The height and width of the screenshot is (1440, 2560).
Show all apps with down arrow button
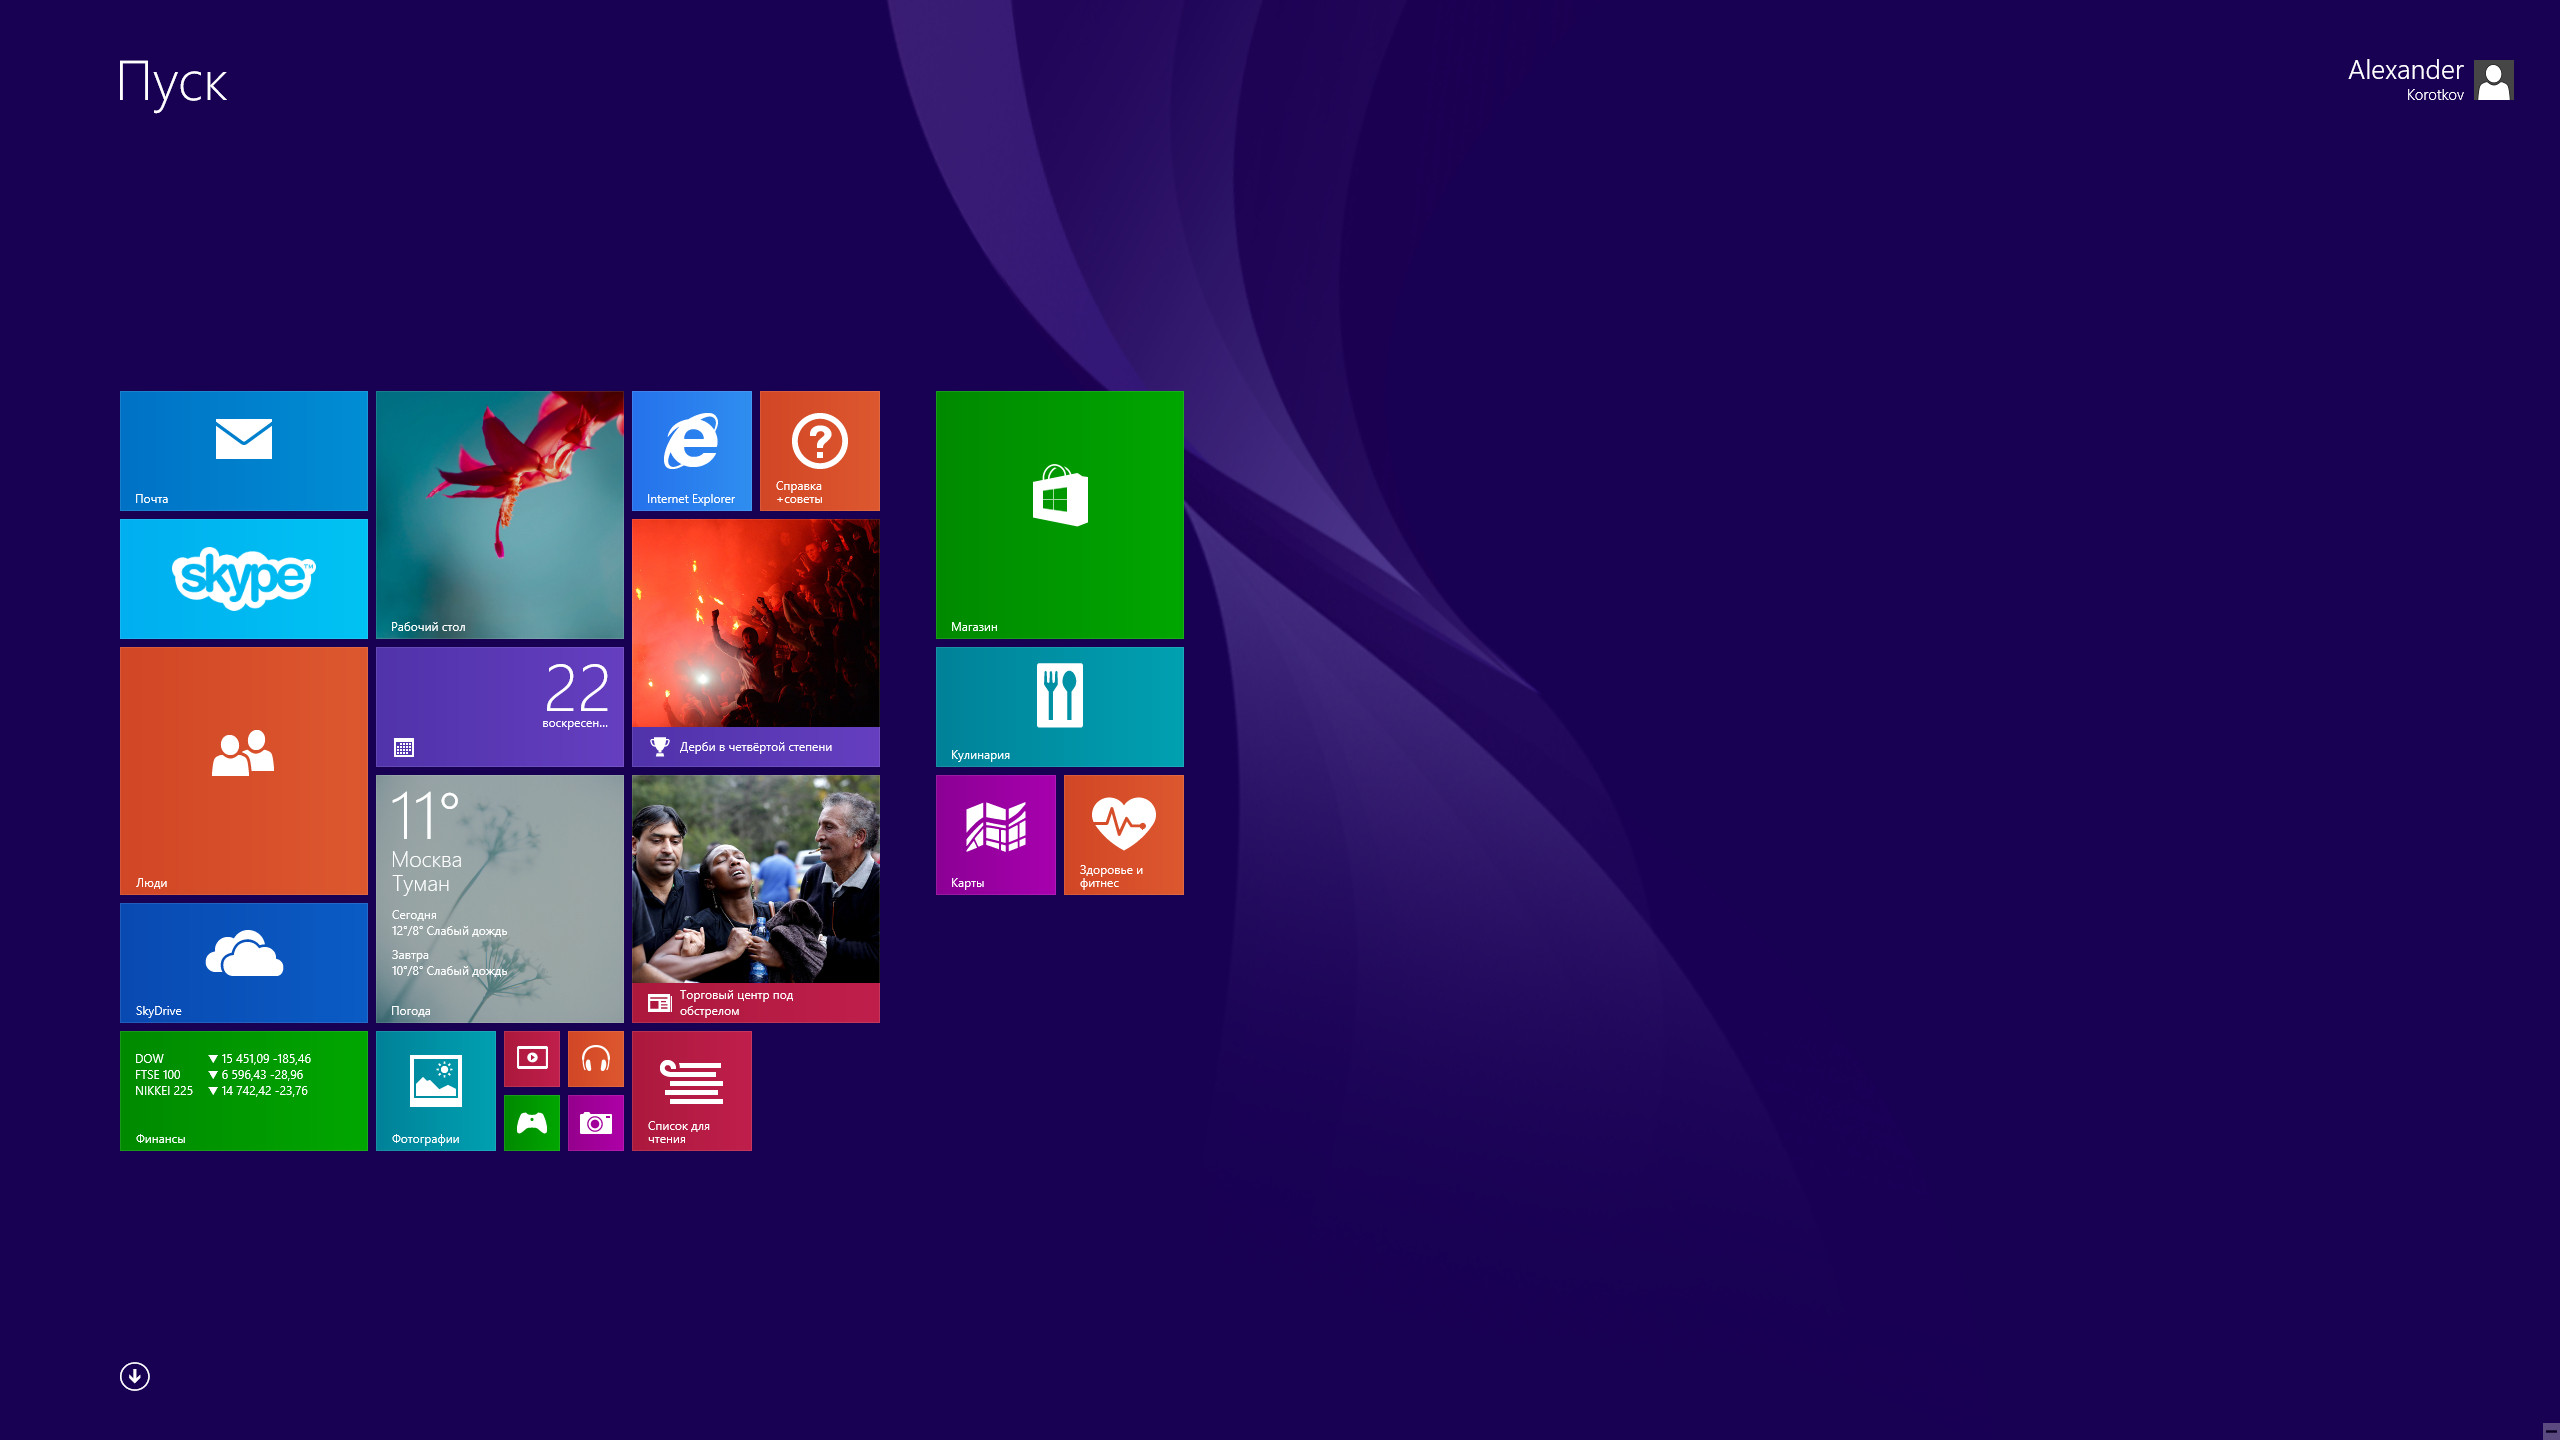[135, 1376]
